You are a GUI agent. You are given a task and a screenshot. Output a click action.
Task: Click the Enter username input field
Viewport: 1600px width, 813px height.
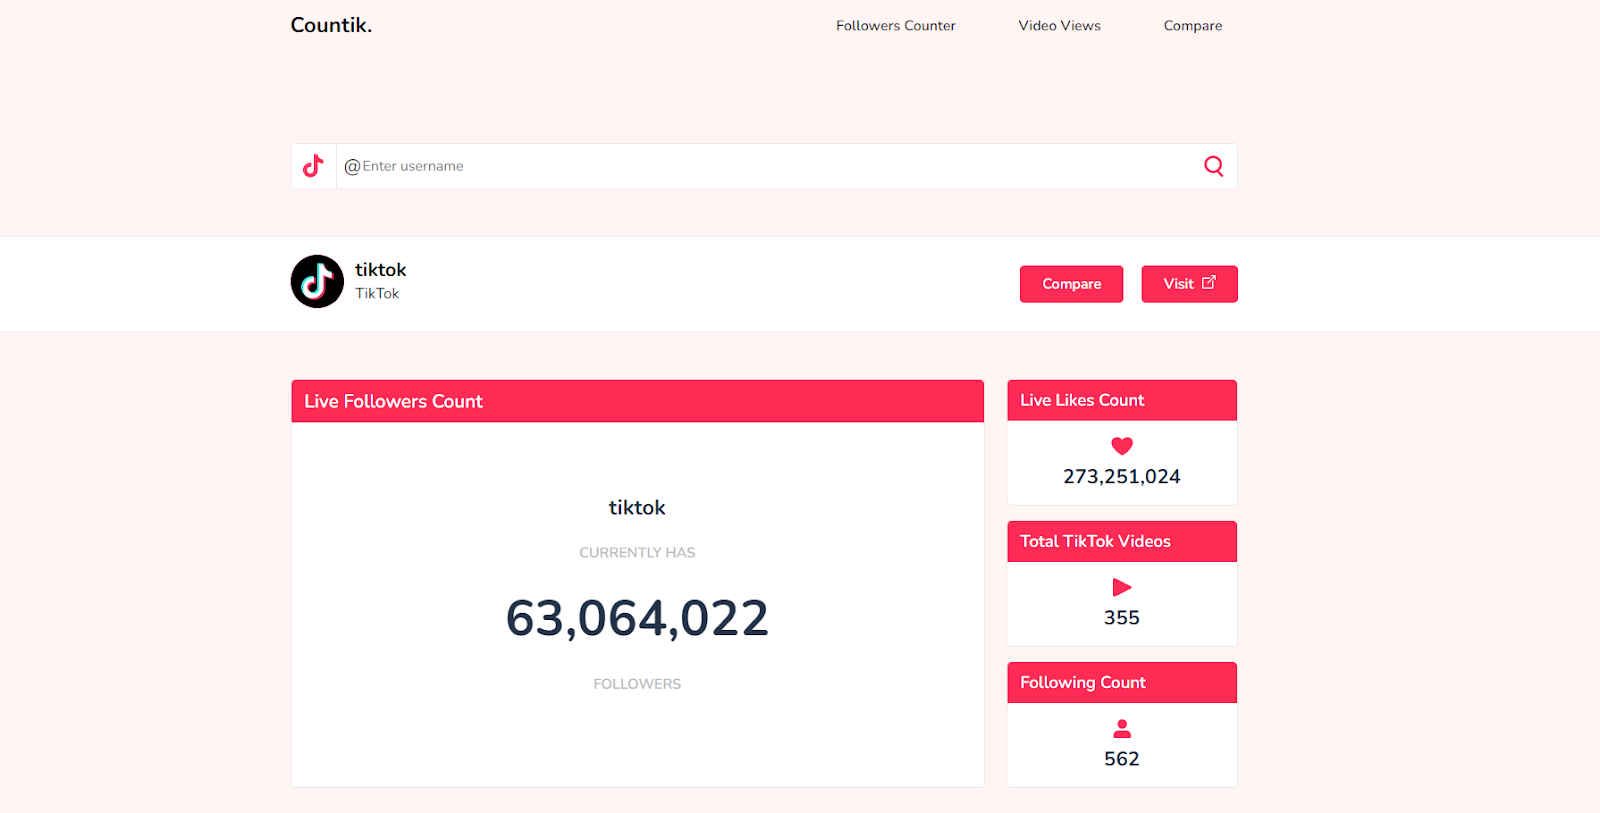(x=764, y=166)
